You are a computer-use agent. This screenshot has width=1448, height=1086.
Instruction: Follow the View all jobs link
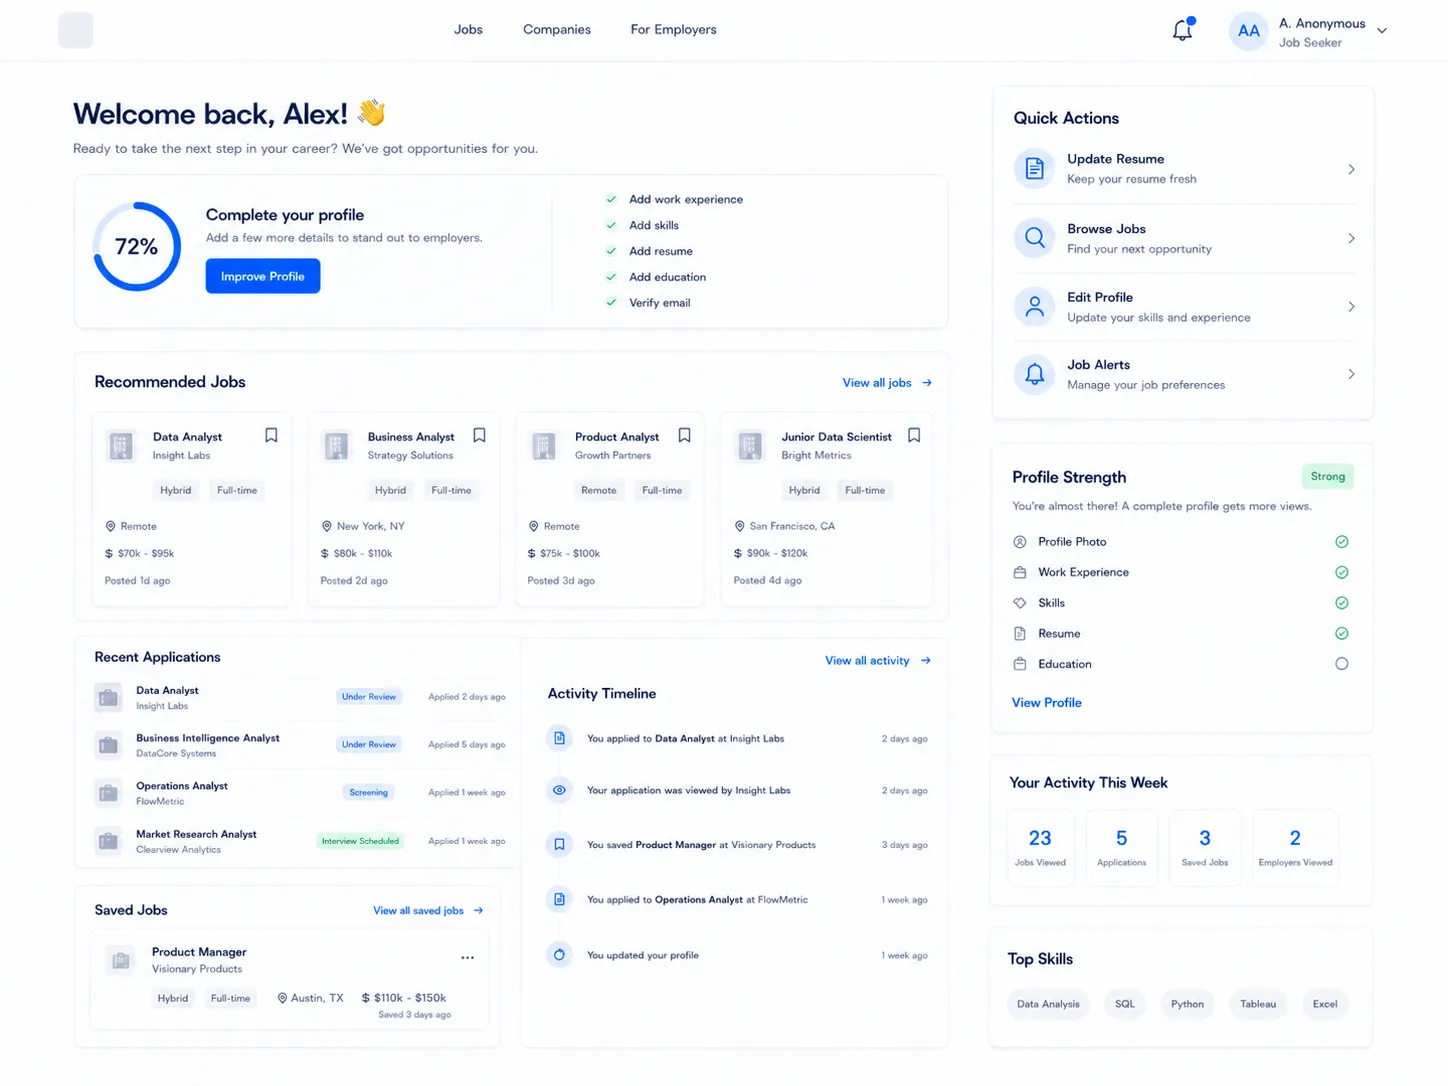coord(887,383)
